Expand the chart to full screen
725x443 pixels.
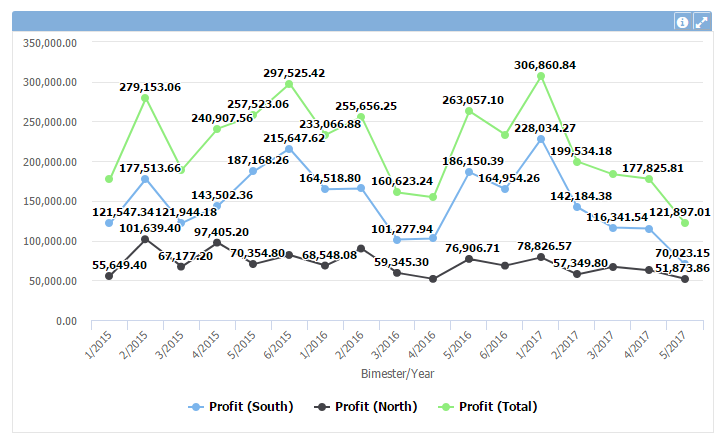[702, 22]
